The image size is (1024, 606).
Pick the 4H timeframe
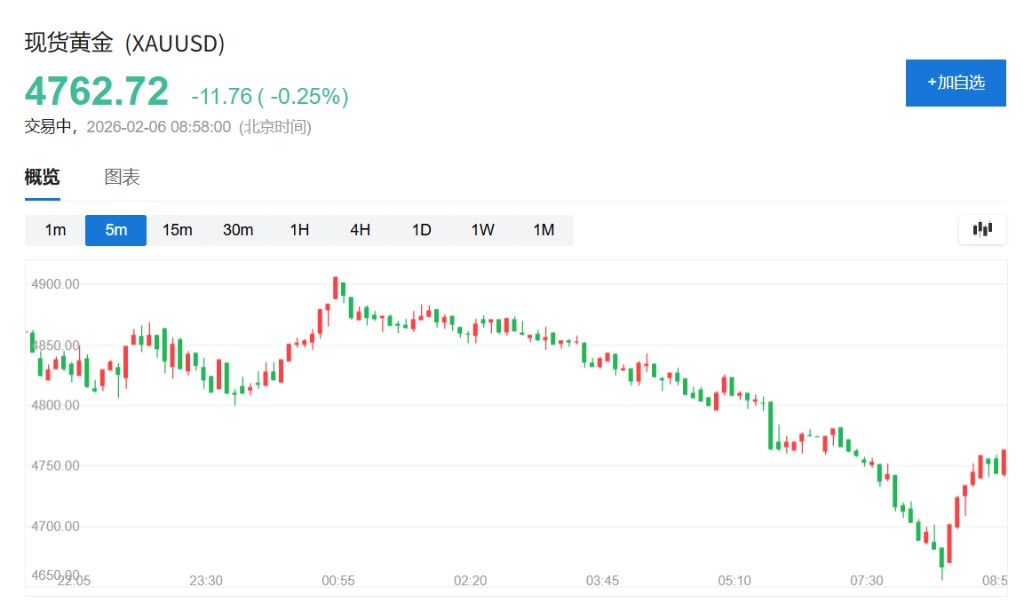360,230
